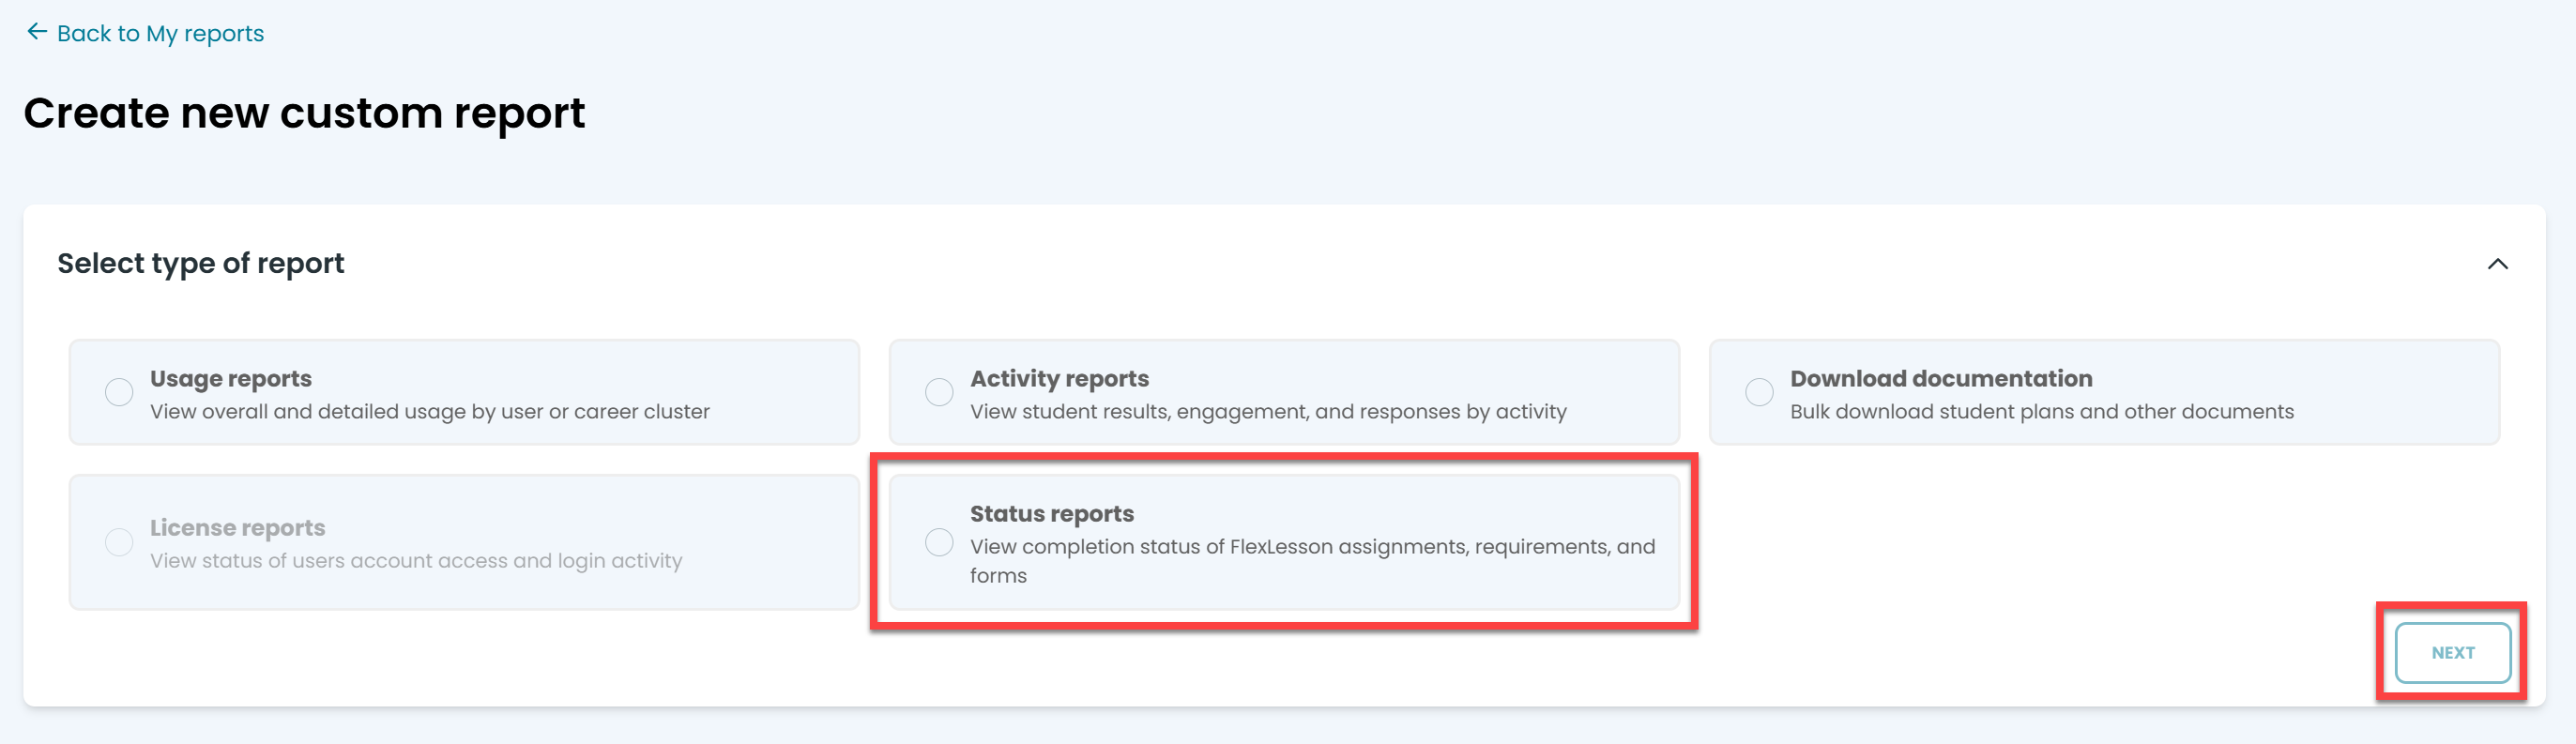This screenshot has width=2576, height=744.
Task: Click the "Select type of report" heading
Action: click(x=200, y=263)
